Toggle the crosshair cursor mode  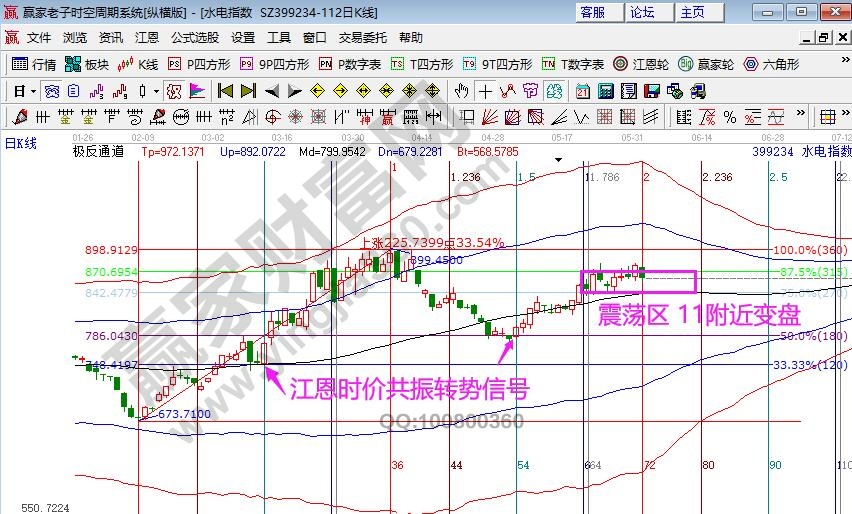(485, 91)
